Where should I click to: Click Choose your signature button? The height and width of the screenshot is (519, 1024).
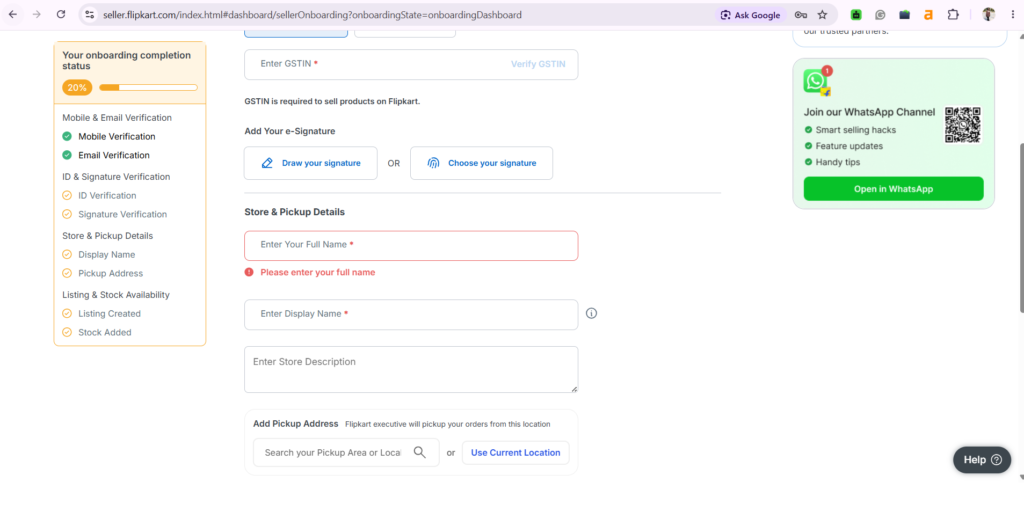tap(481, 163)
